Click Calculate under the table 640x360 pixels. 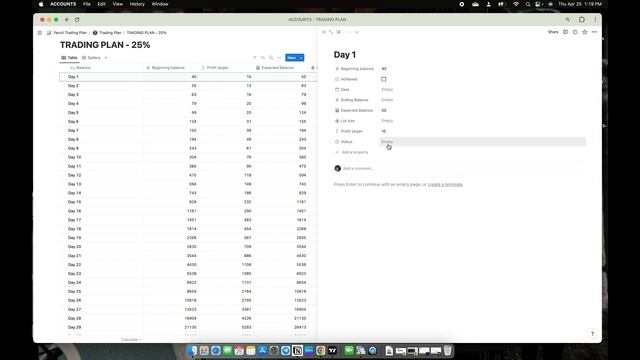131,340
